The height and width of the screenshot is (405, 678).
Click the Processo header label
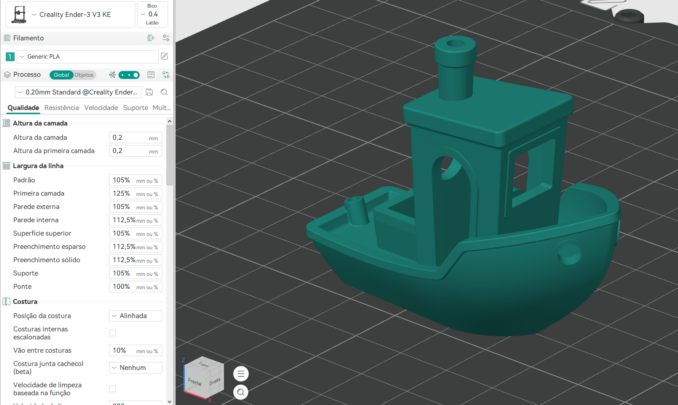click(x=27, y=75)
